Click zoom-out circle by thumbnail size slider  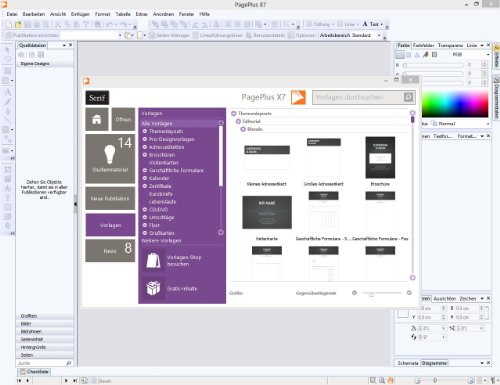pos(354,293)
